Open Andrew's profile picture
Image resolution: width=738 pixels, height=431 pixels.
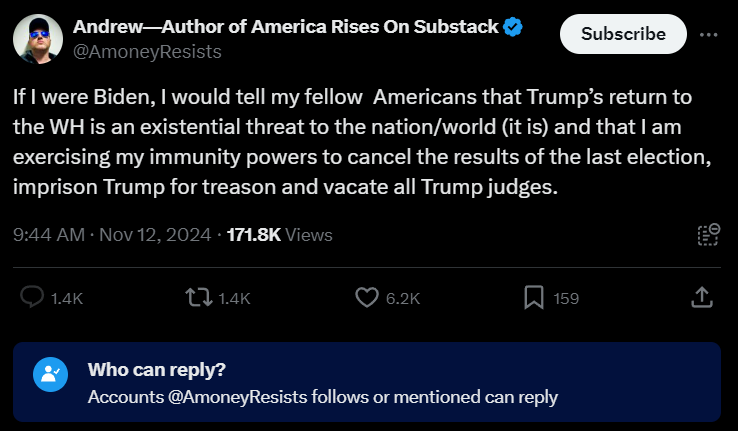[38, 39]
